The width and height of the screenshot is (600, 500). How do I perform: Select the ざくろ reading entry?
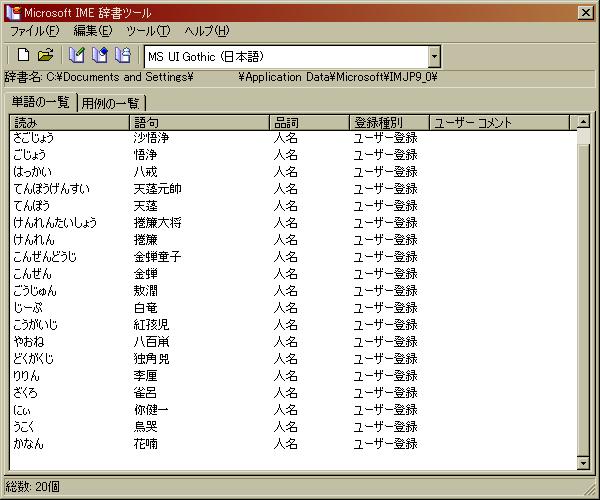pyautogui.click(x=26, y=393)
